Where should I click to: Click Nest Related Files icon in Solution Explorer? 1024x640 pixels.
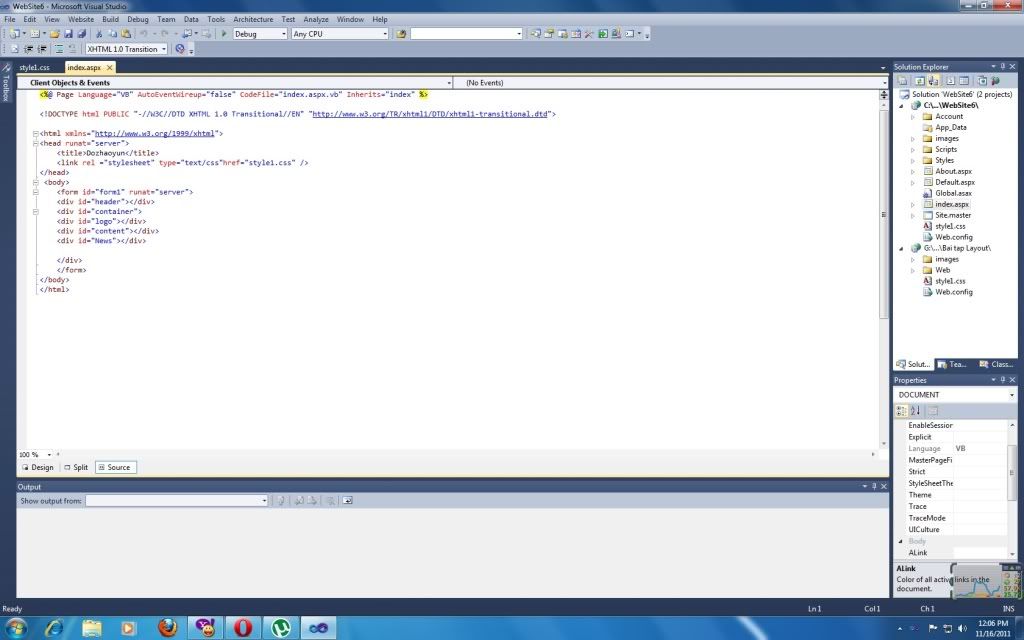(x=933, y=81)
